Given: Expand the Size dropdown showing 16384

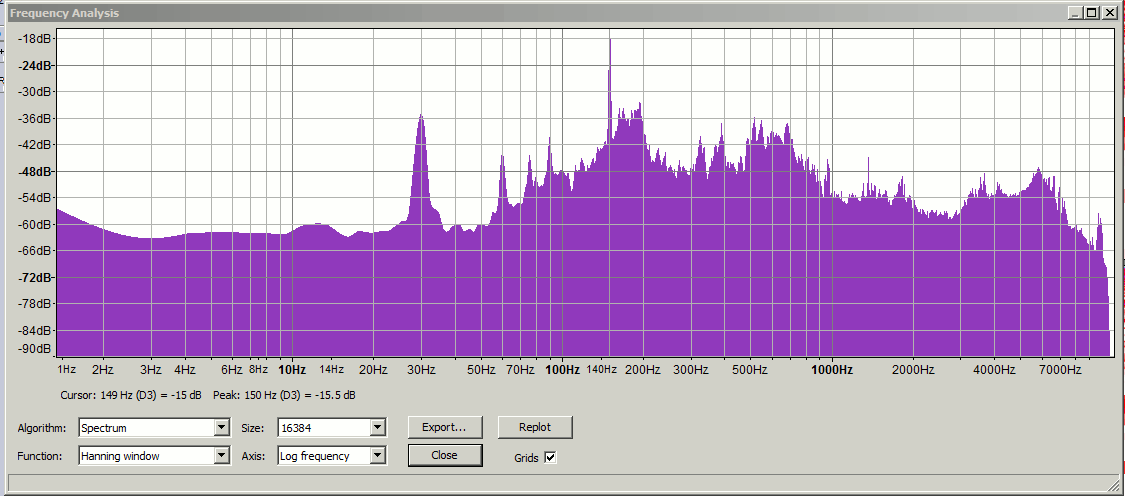Looking at the screenshot, I should click(332, 428).
